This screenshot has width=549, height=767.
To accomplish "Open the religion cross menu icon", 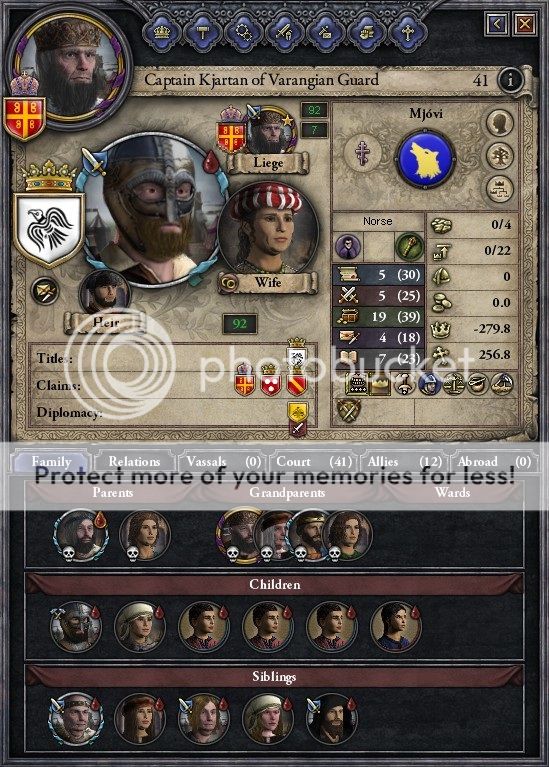I will (407, 32).
